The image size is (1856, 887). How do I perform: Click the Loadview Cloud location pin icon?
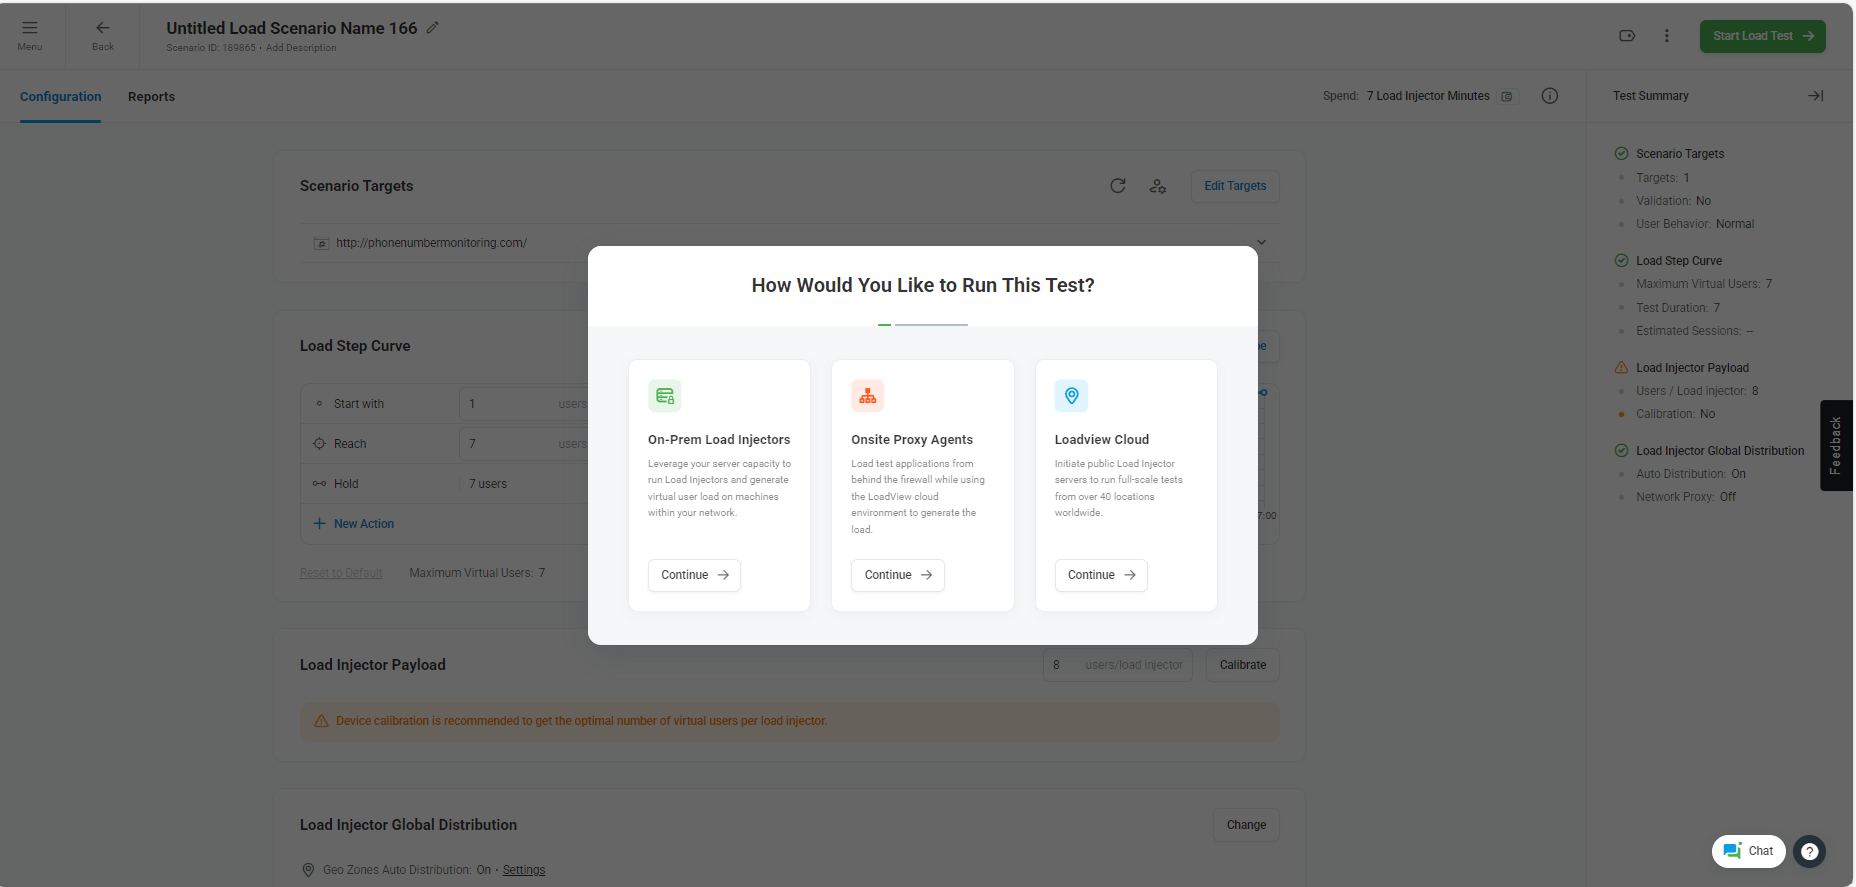click(x=1071, y=396)
